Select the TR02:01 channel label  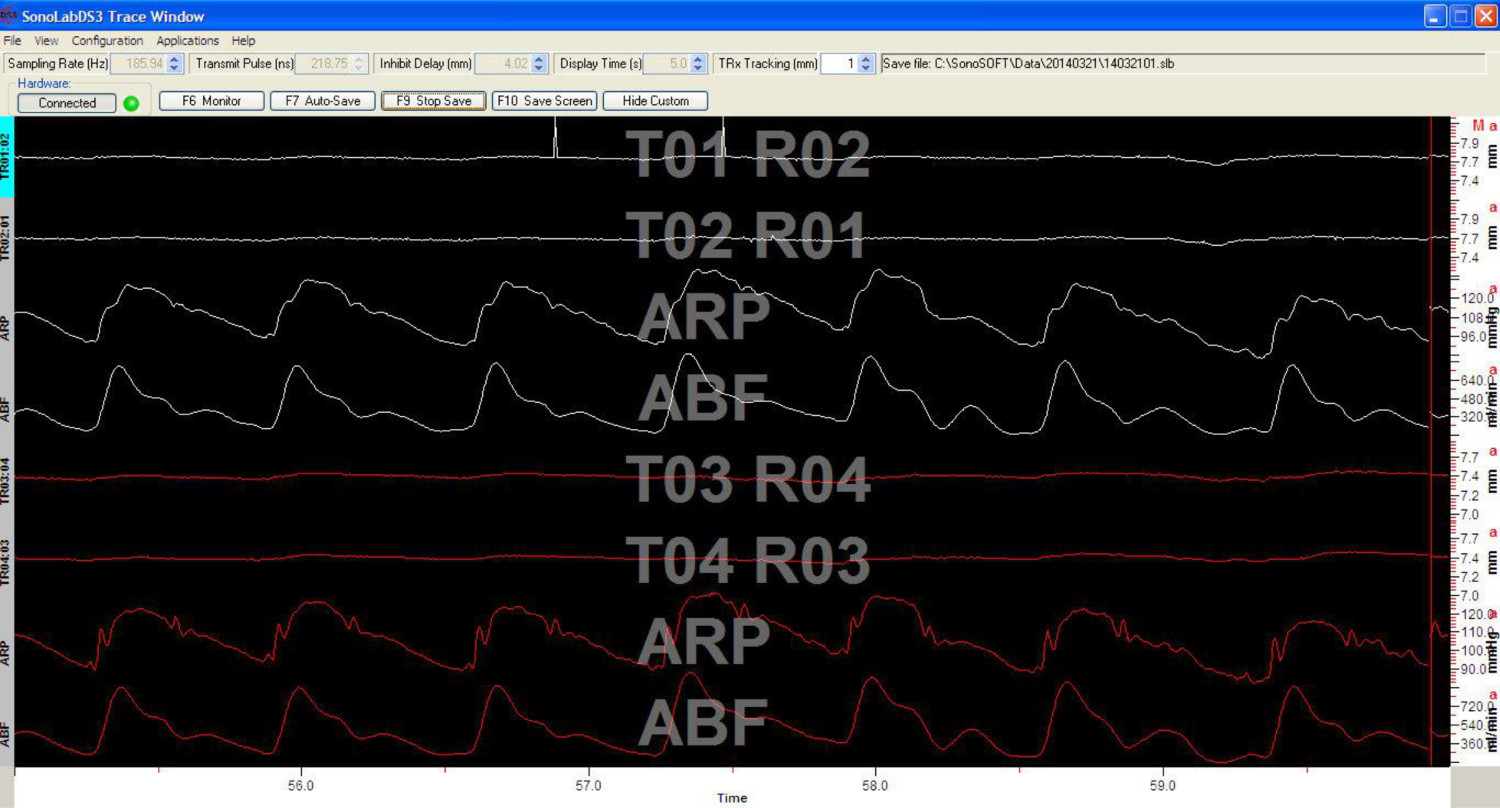click(x=6, y=238)
